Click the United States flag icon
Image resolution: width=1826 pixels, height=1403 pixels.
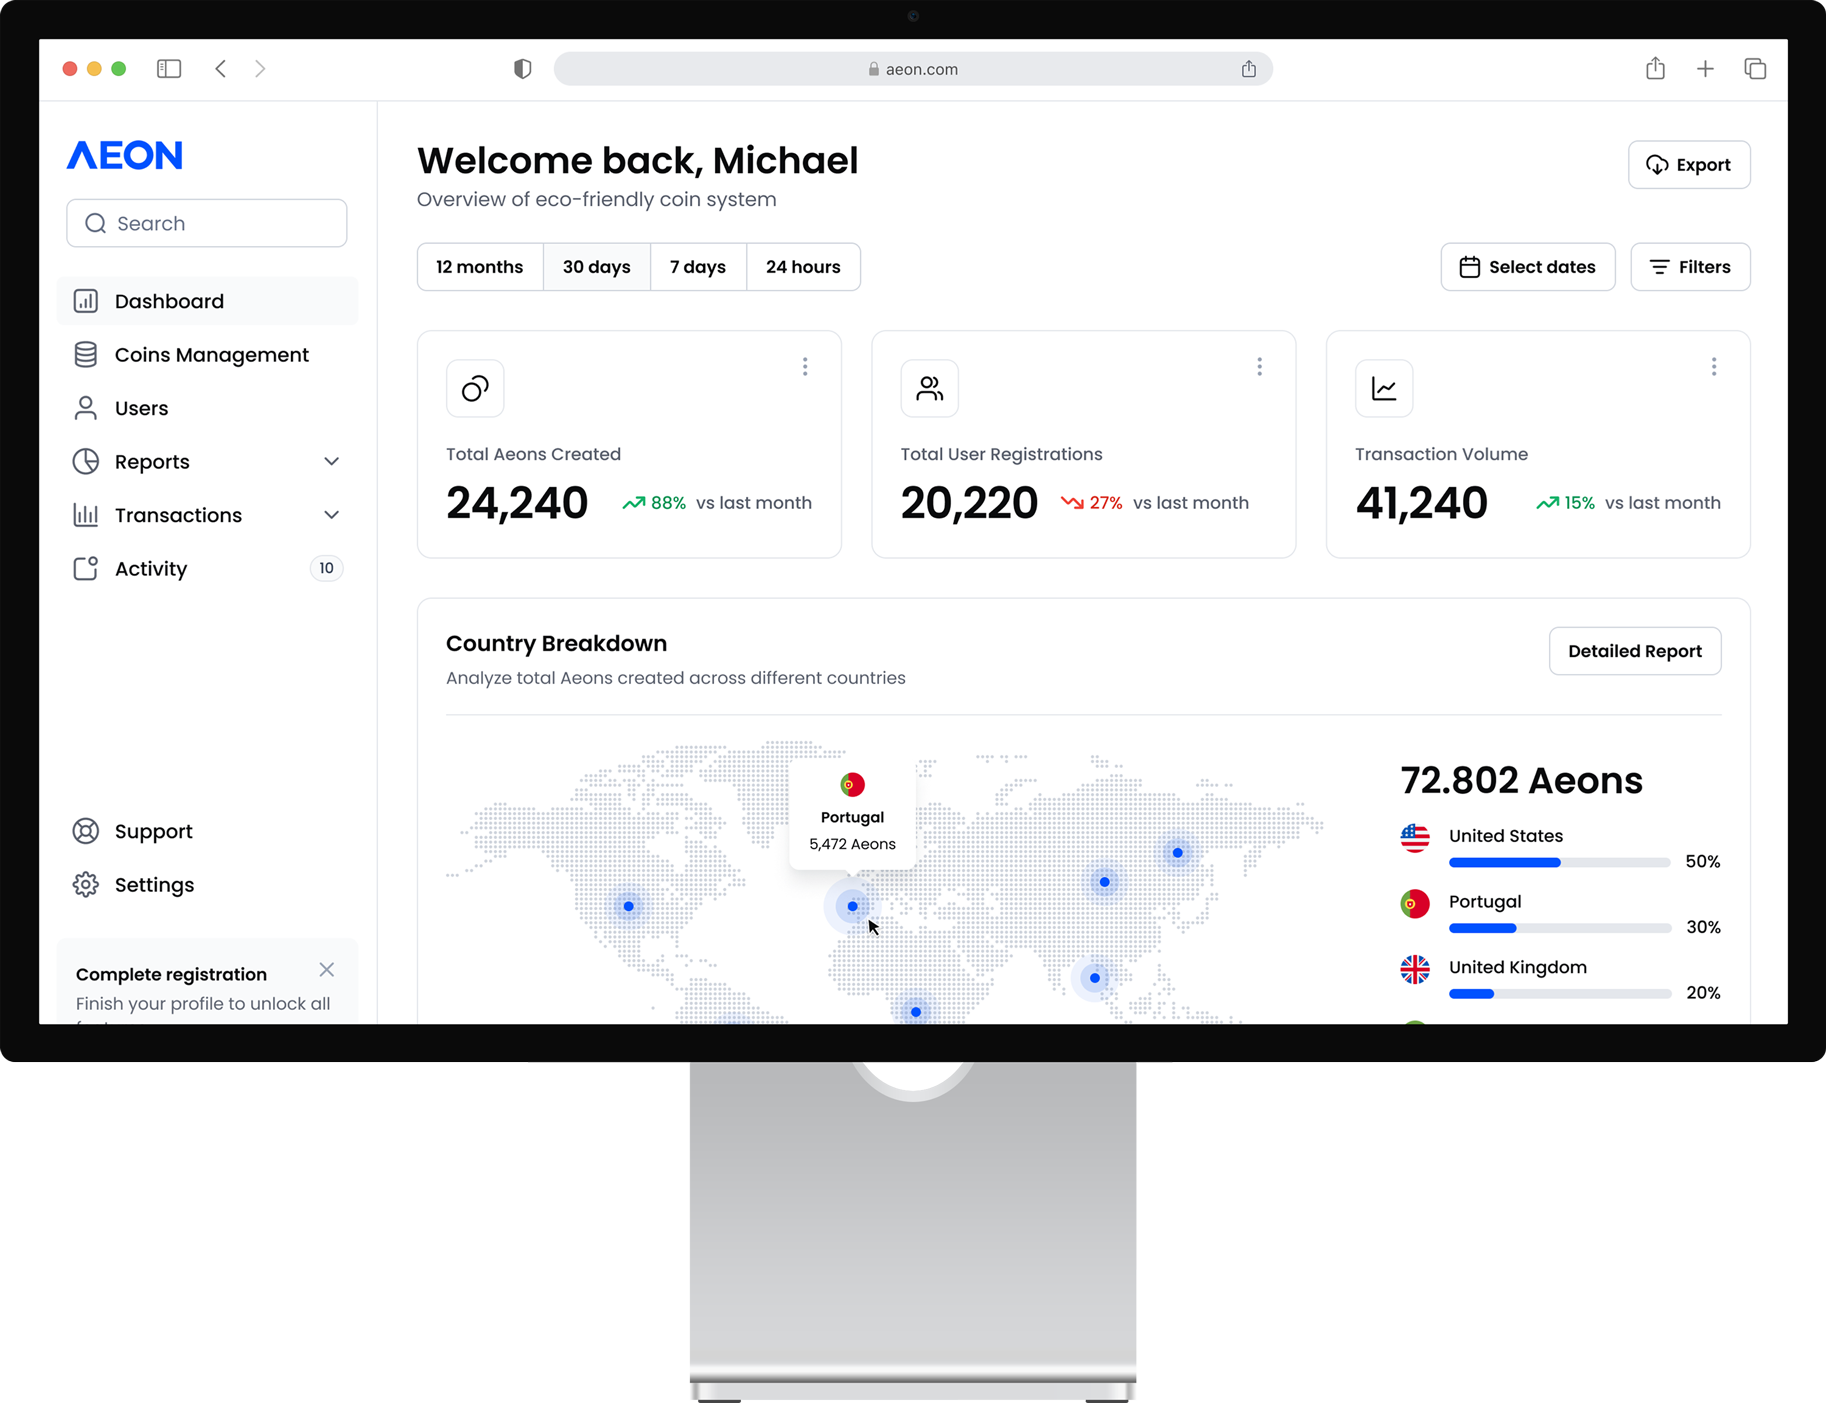[1415, 838]
